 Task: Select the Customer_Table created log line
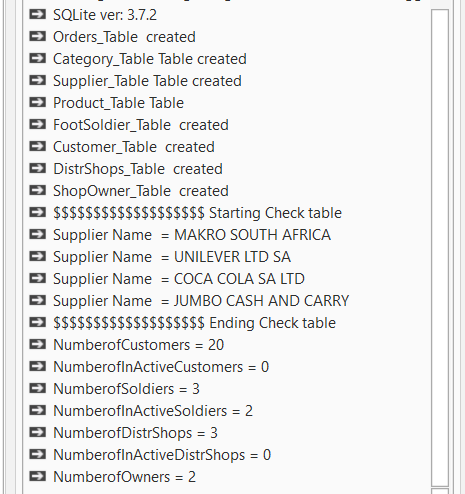tap(134, 147)
